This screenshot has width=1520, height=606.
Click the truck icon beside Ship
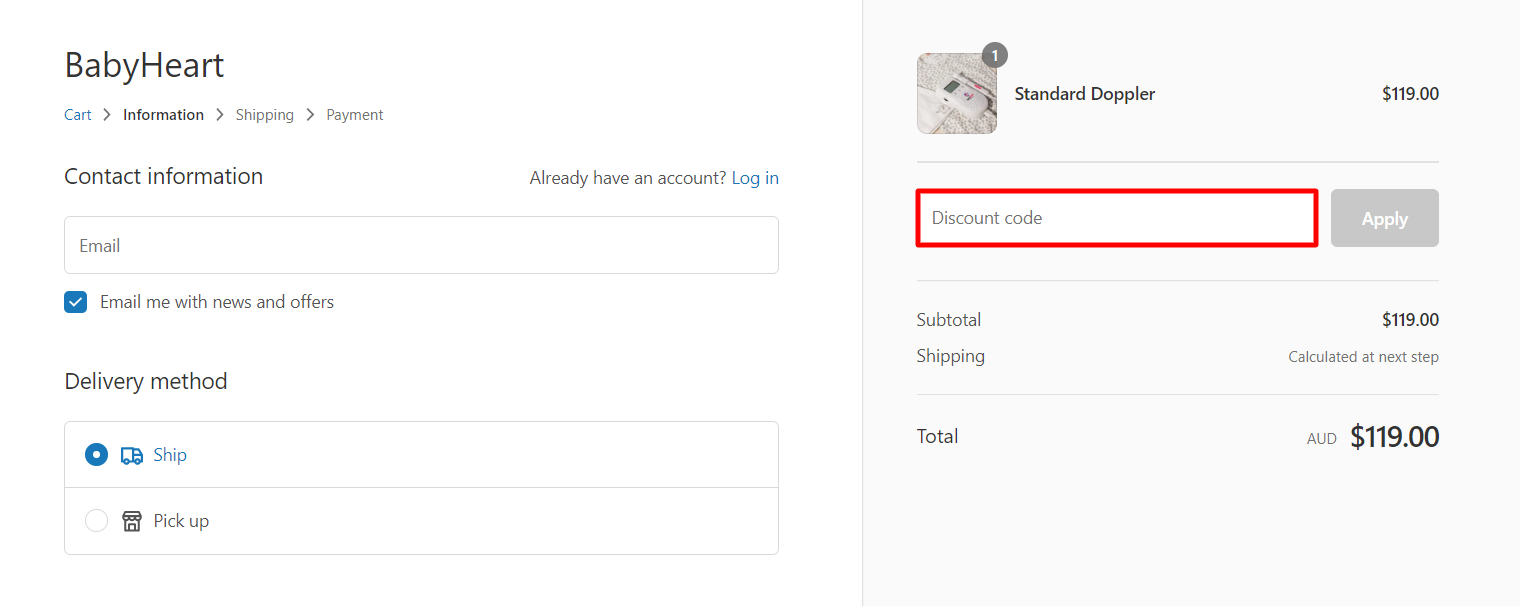click(131, 455)
